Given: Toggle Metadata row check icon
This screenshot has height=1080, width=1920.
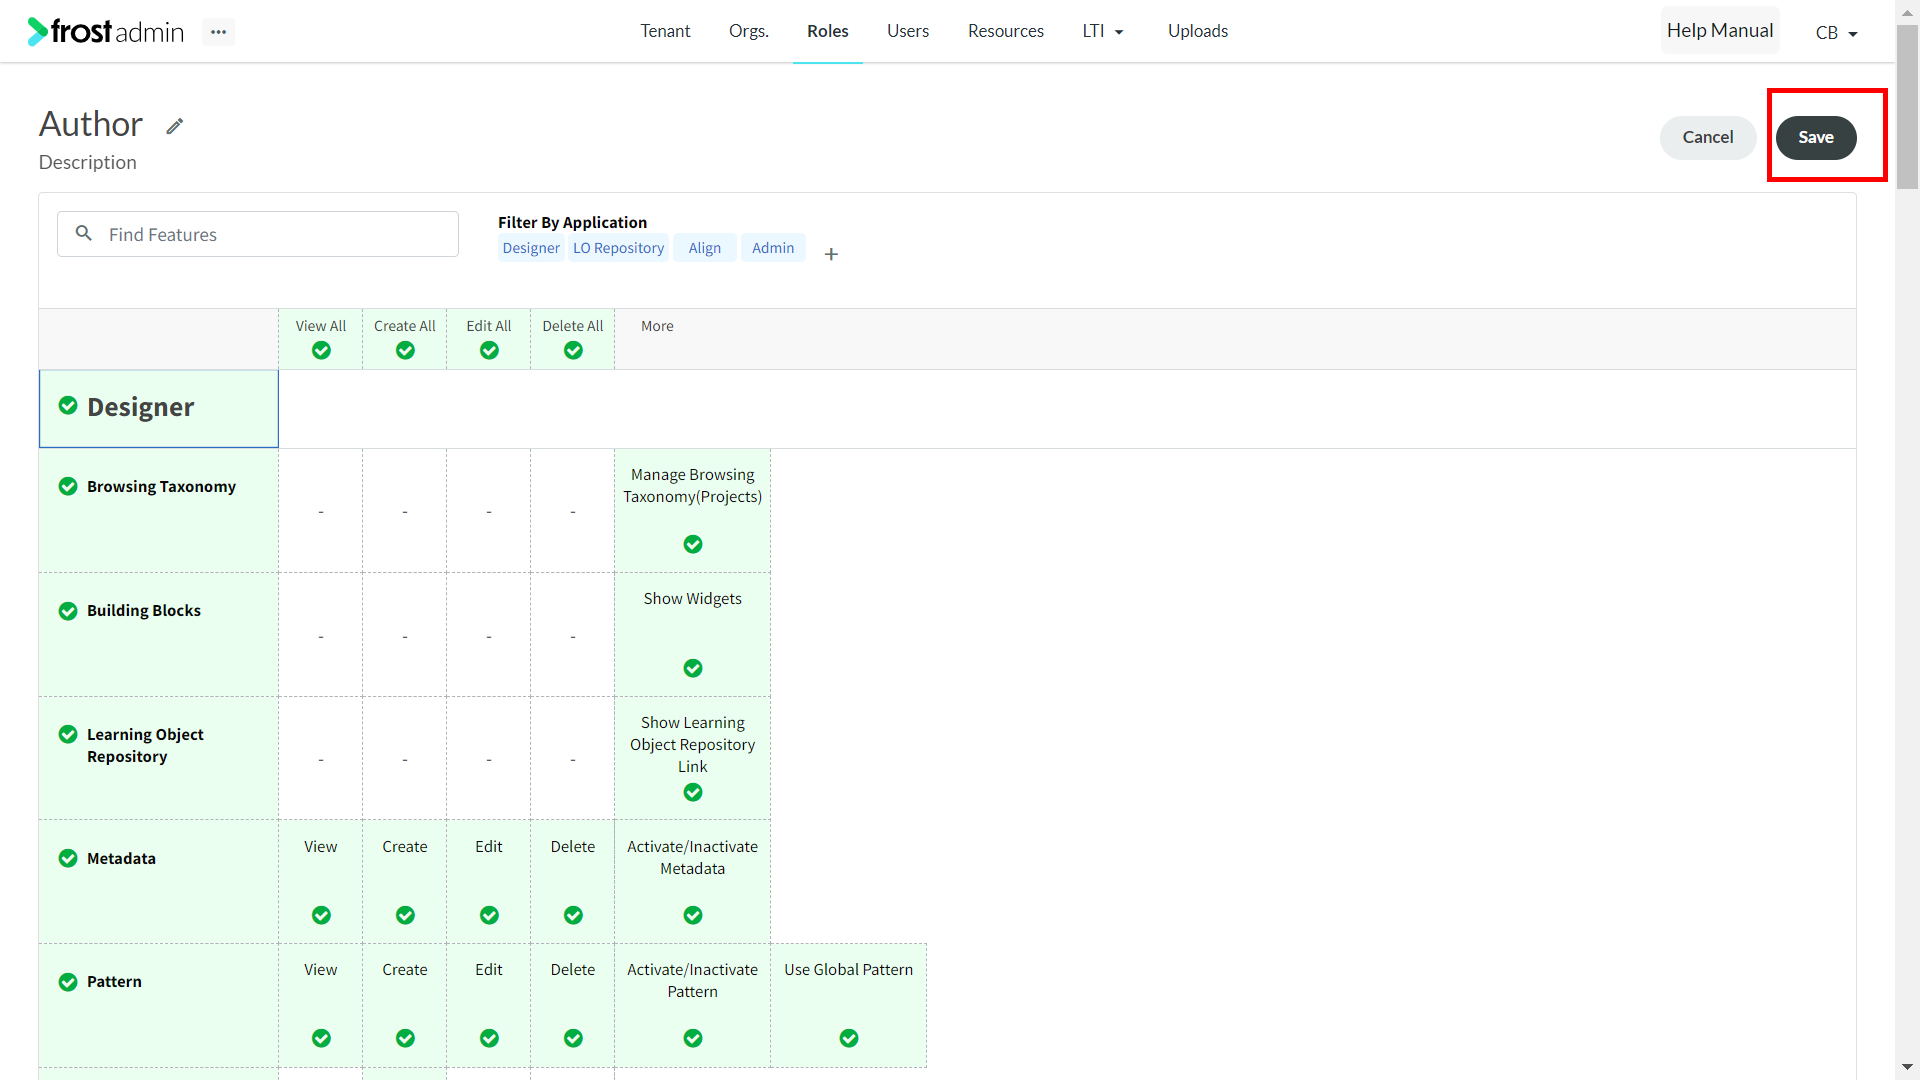Looking at the screenshot, I should point(68,858).
